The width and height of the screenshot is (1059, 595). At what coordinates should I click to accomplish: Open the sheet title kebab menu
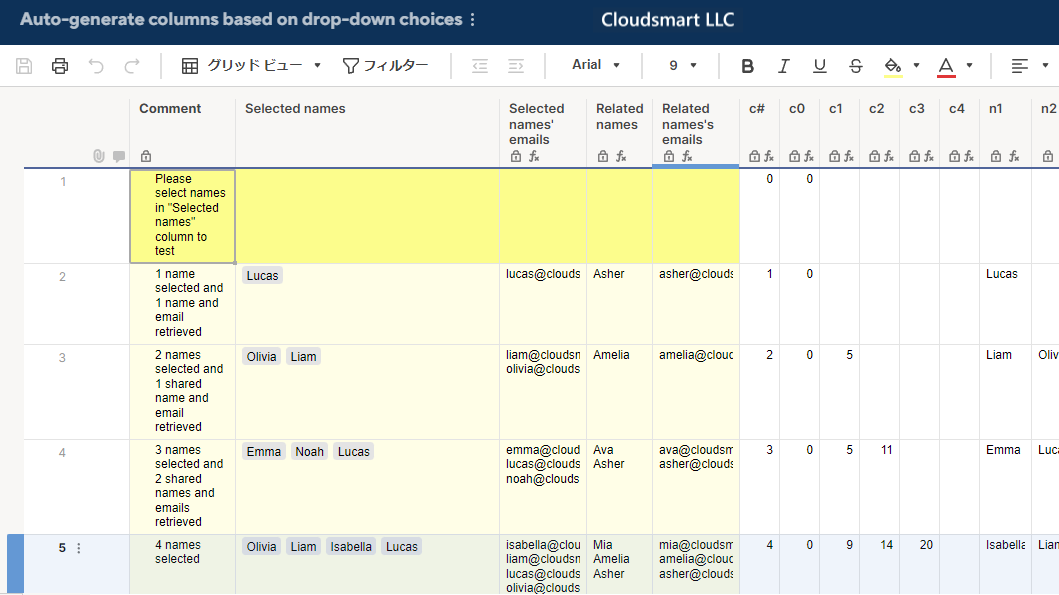tap(473, 18)
